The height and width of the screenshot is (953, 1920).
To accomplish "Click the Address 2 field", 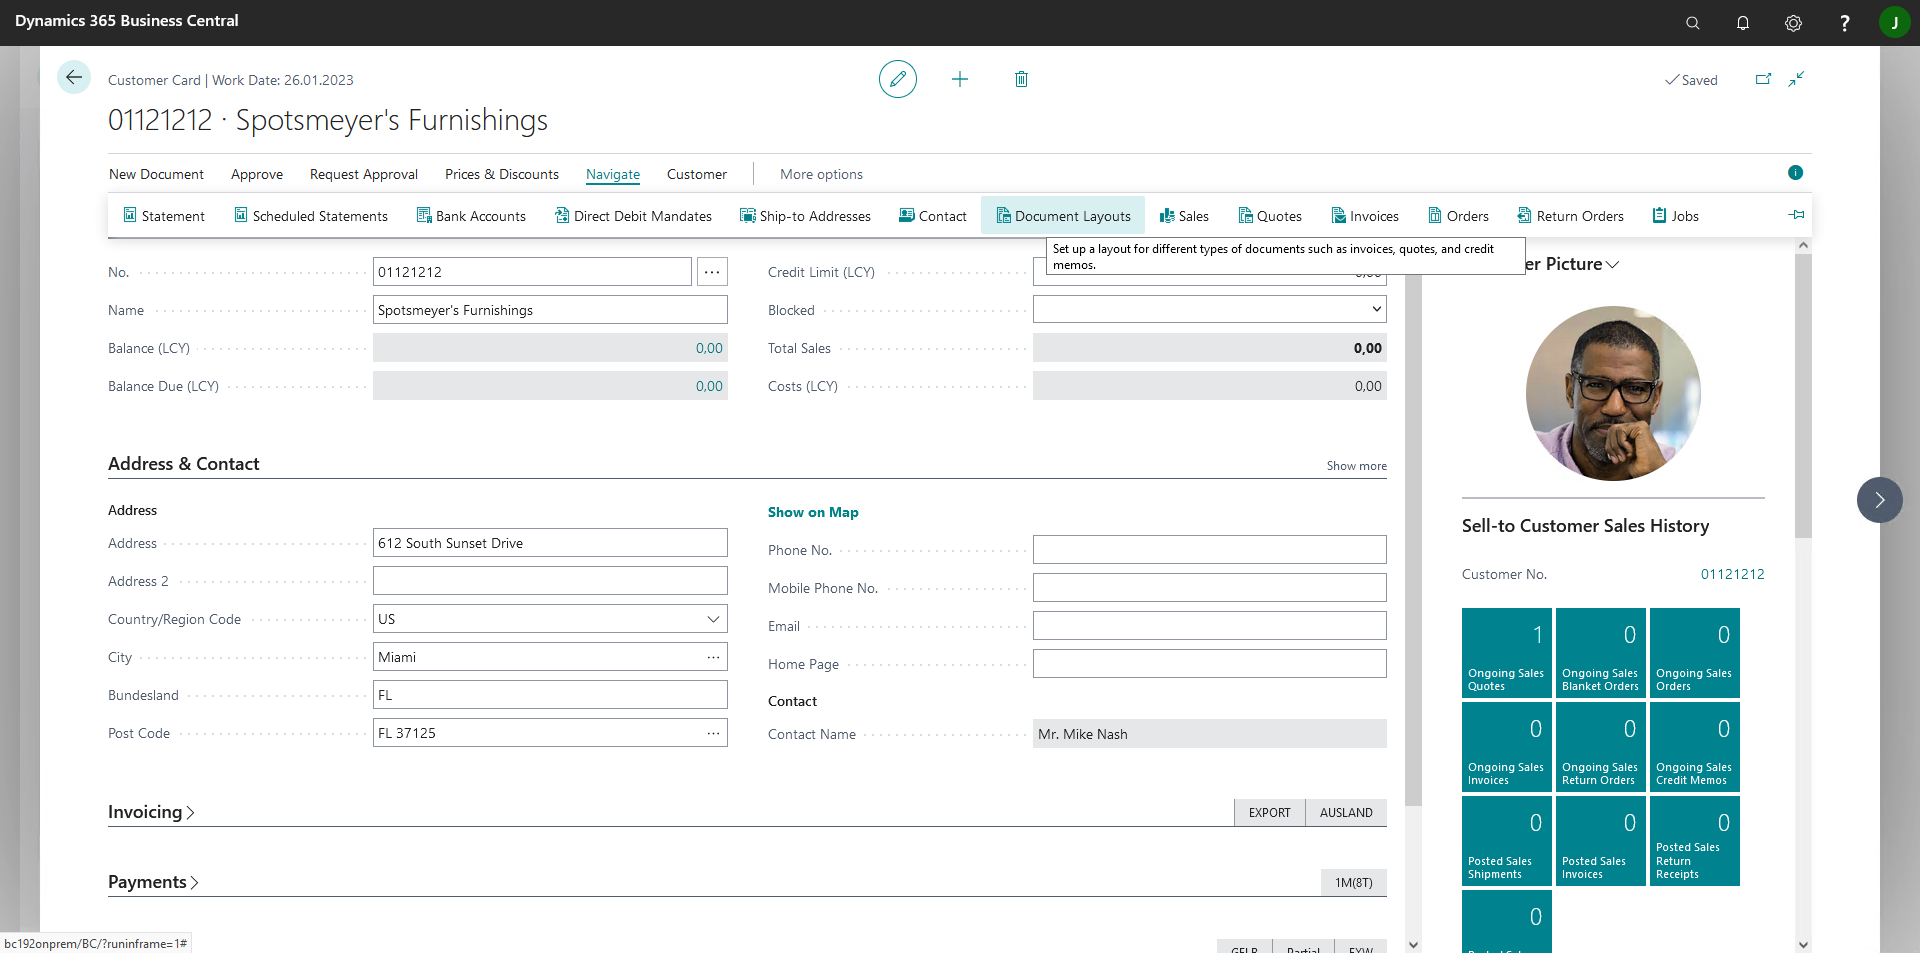I will [550, 581].
